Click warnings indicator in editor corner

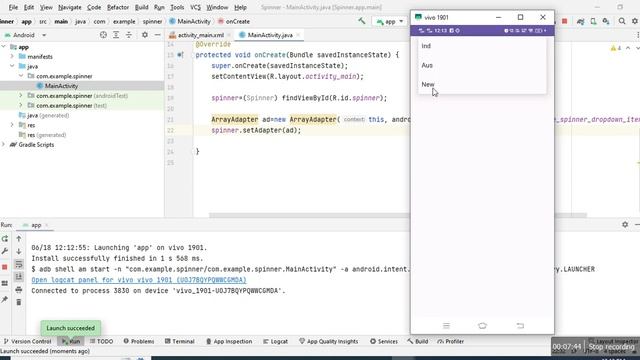point(616,48)
